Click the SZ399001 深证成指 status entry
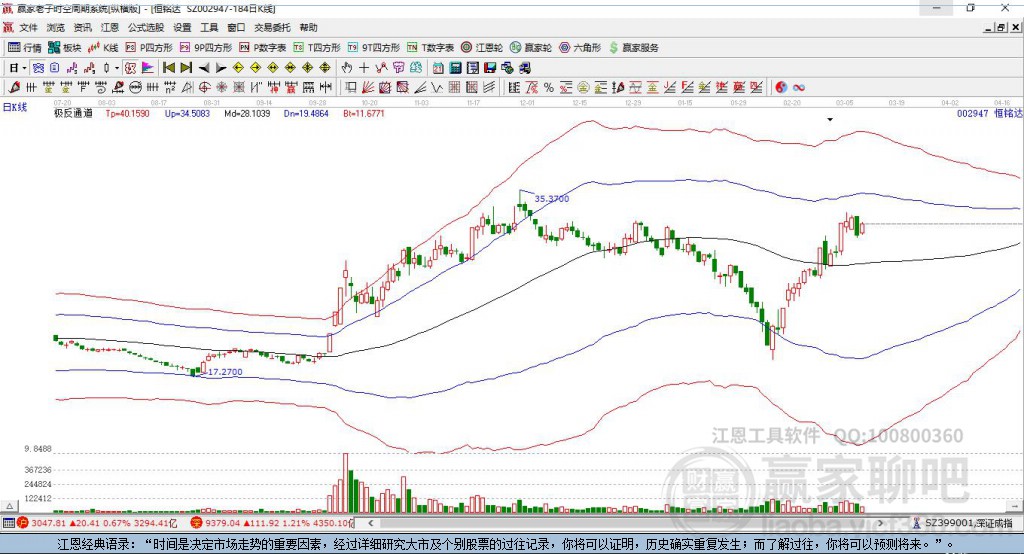 962,523
